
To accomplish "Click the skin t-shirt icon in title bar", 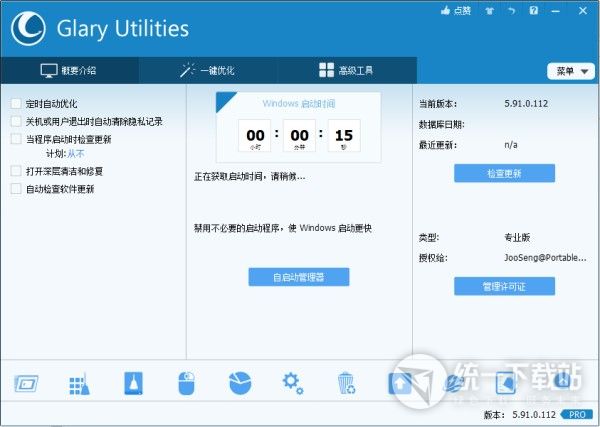I will (x=490, y=11).
